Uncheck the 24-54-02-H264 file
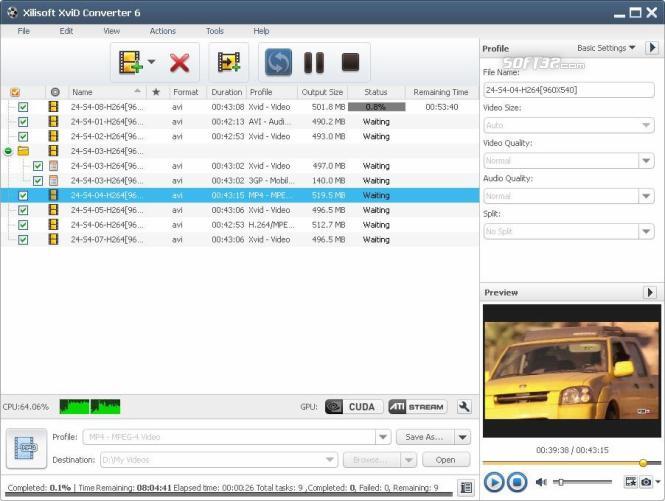Viewport: 665px width, 501px height. 23,137
